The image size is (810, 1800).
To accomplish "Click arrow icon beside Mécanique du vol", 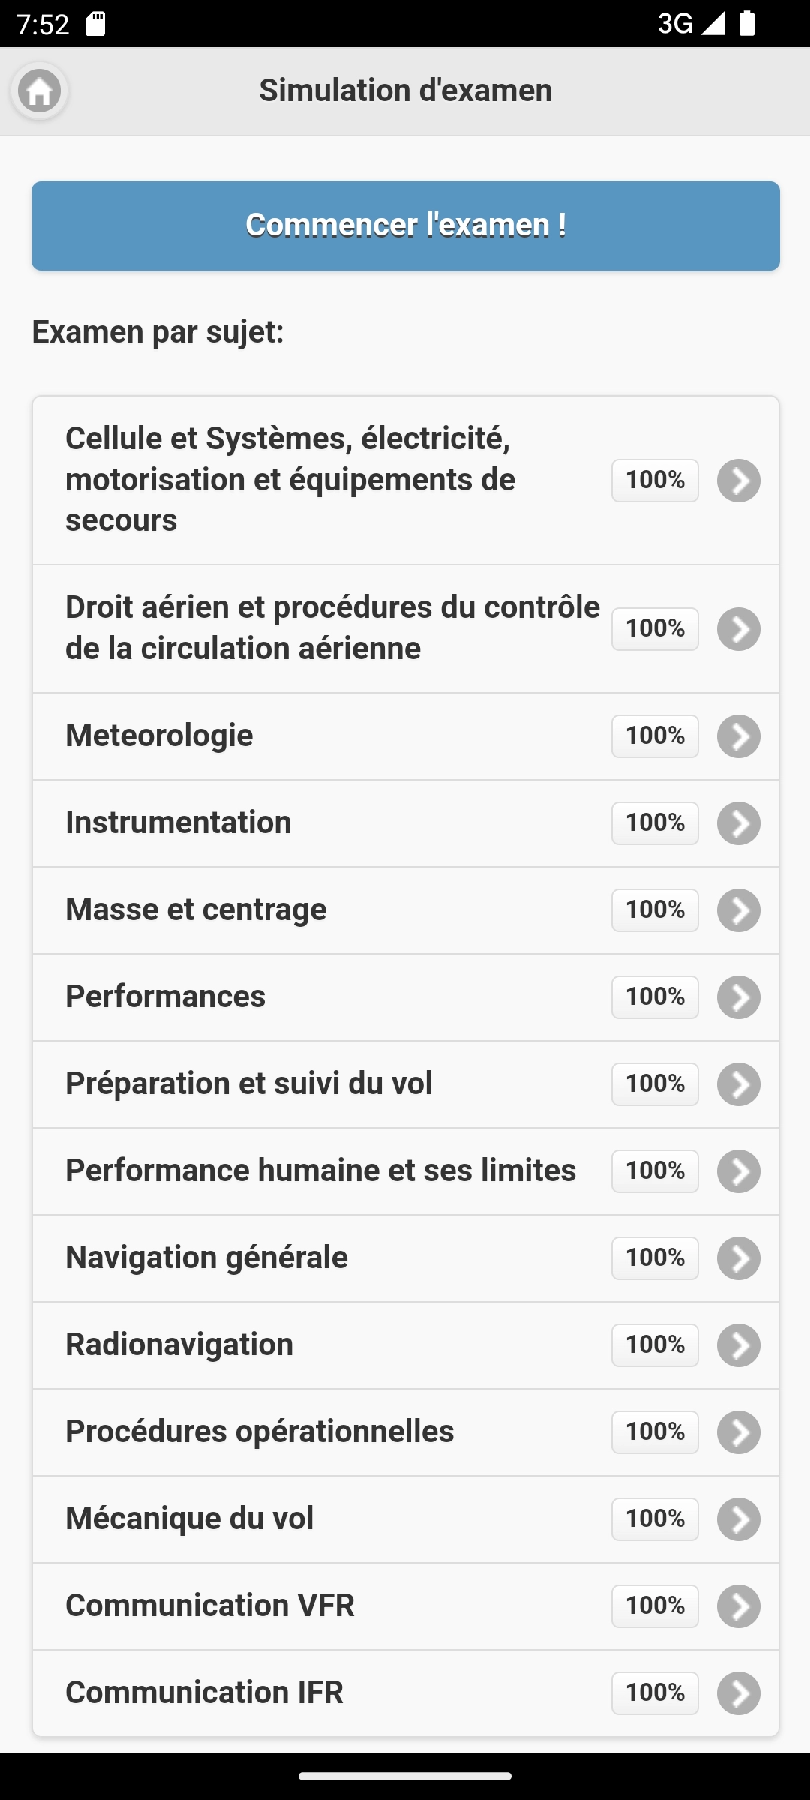I will [x=739, y=1520].
